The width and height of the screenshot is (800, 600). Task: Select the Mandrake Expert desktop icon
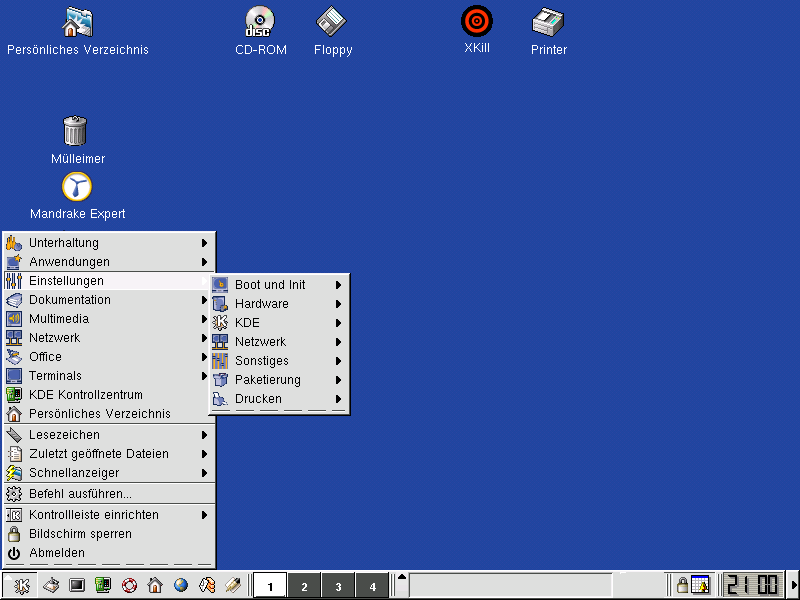click(78, 195)
